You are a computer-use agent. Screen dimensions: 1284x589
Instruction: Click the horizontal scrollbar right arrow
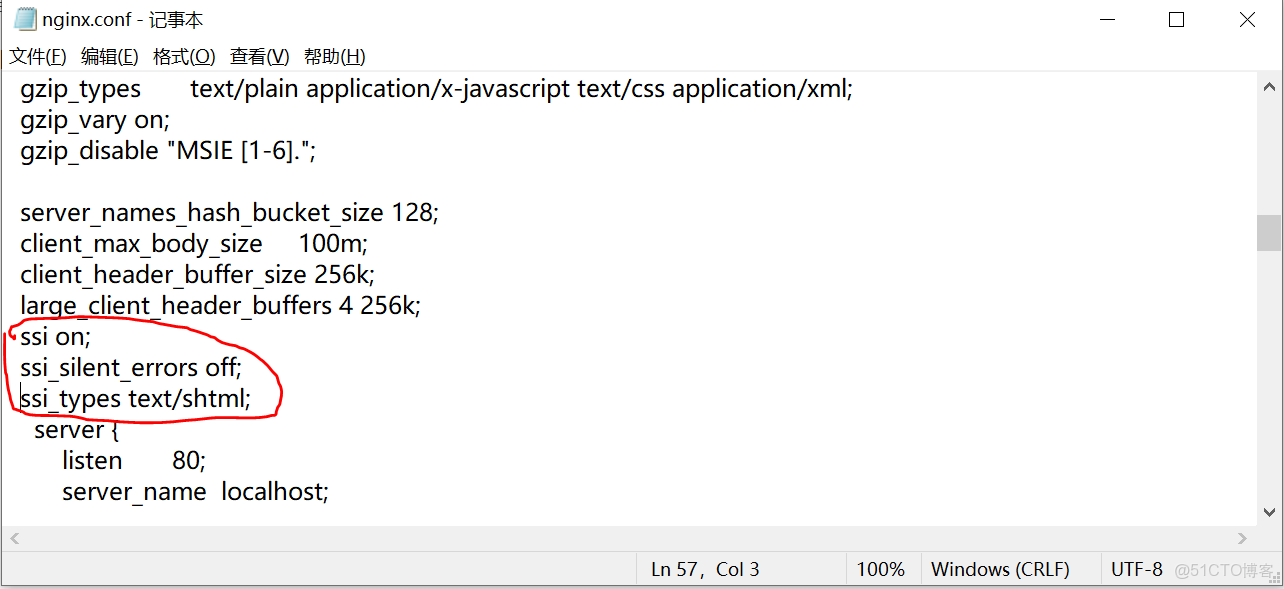(x=1243, y=538)
